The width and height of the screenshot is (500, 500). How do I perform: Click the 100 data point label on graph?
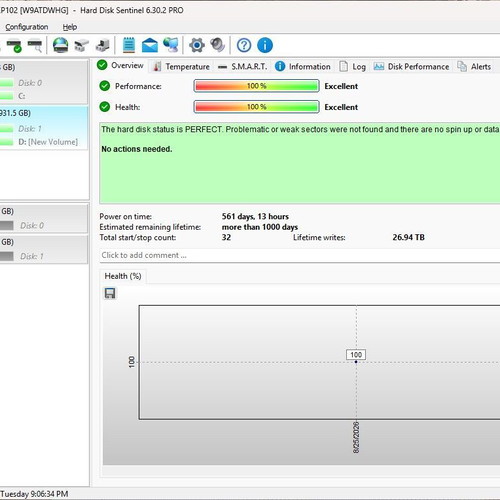click(x=356, y=355)
